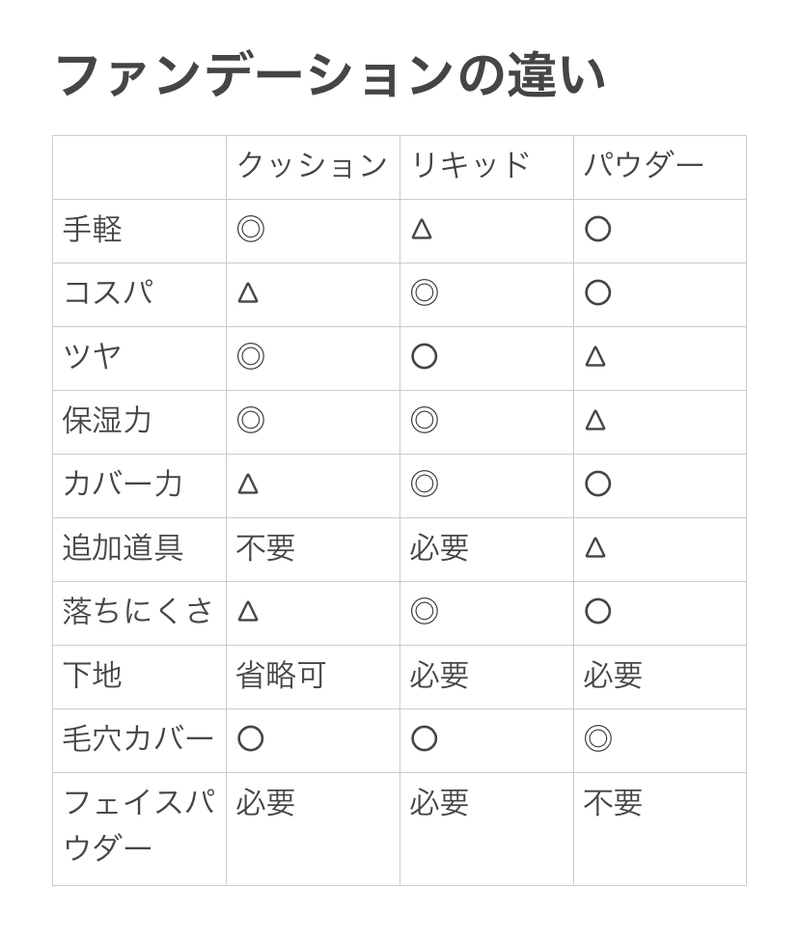Viewport: 799px width, 943px height.
Task: Click the 省略可 text in the 下地 row
Action: (x=281, y=675)
